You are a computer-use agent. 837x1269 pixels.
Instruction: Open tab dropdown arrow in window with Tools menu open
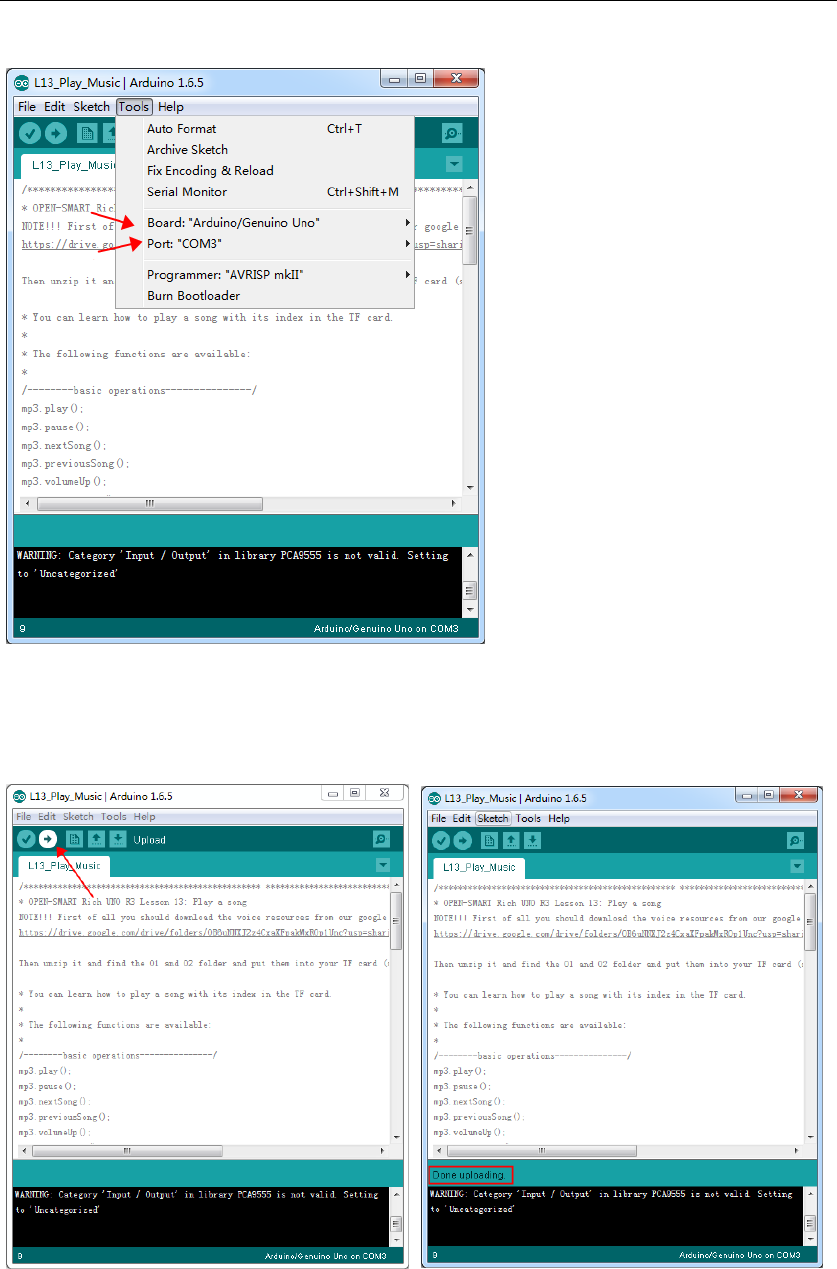(x=454, y=164)
